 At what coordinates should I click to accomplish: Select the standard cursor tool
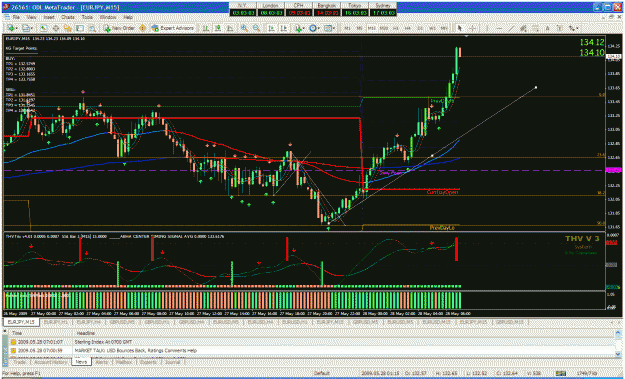(x=460, y=28)
